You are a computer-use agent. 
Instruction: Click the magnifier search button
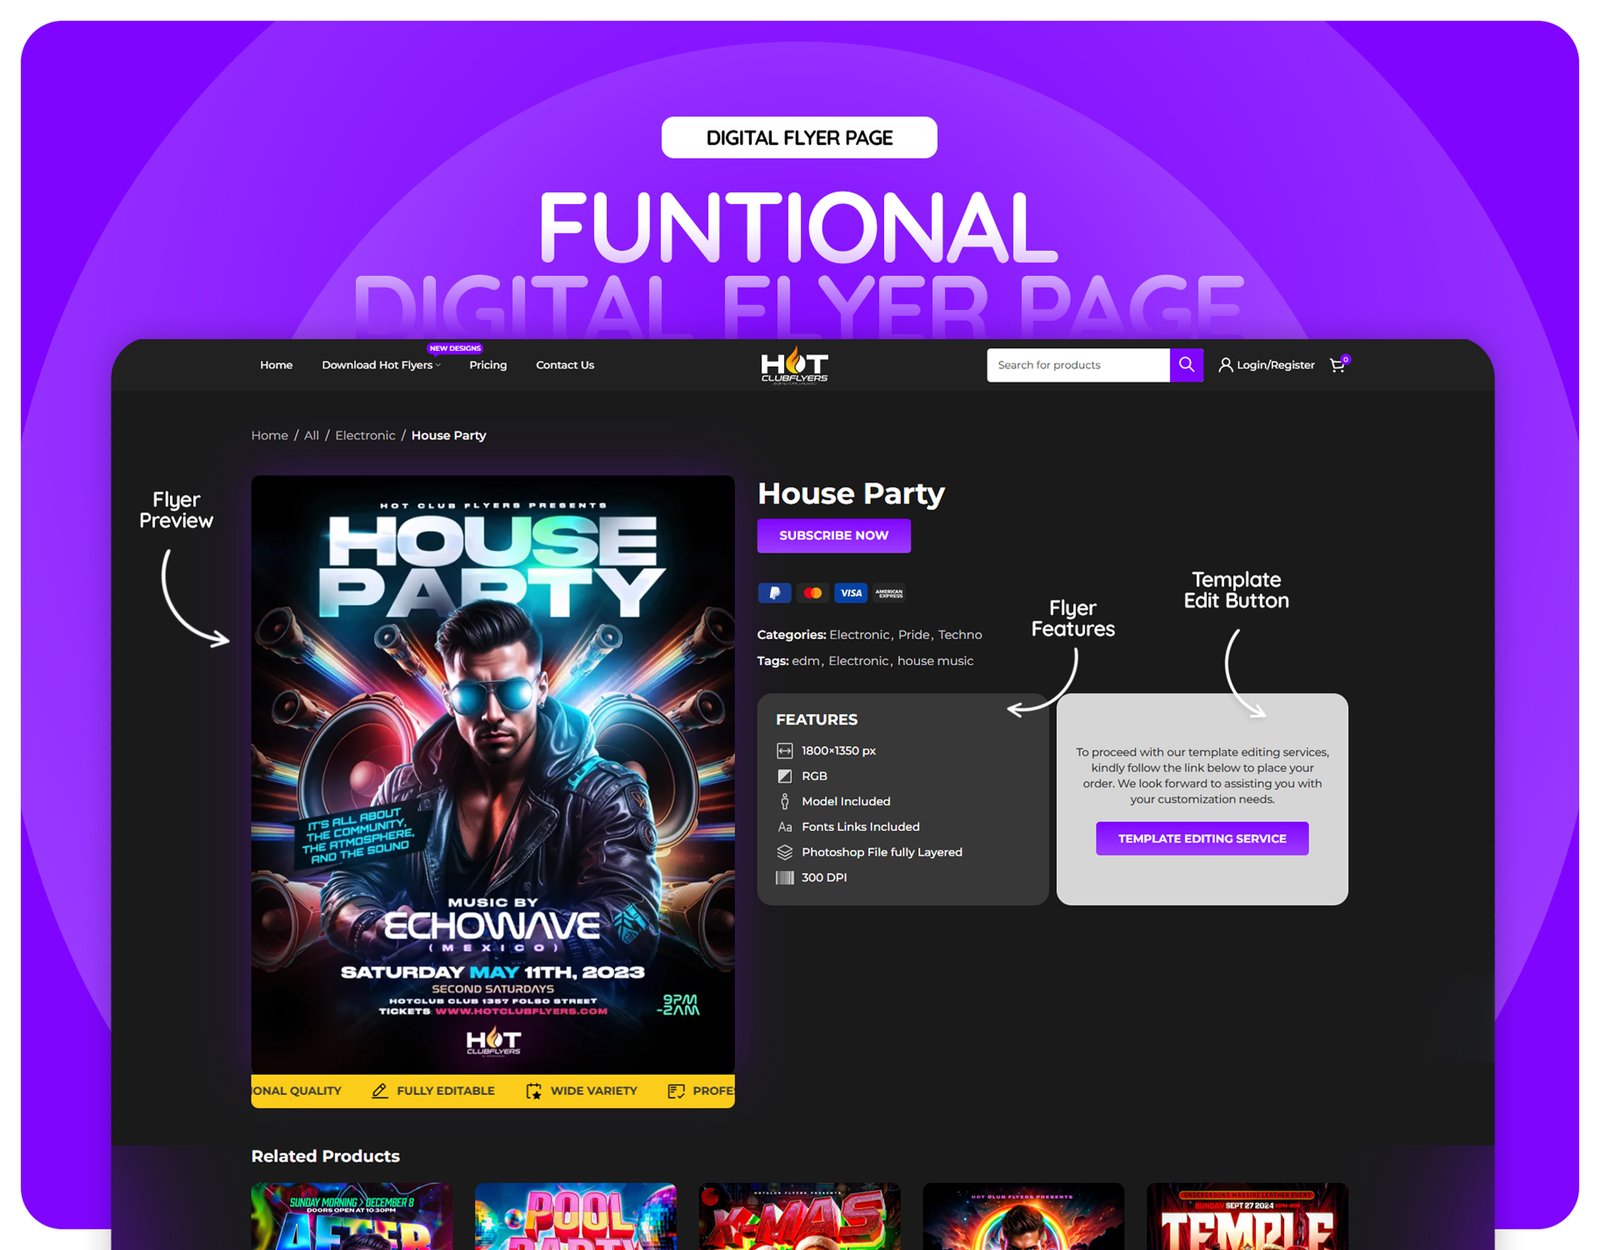[1186, 365]
